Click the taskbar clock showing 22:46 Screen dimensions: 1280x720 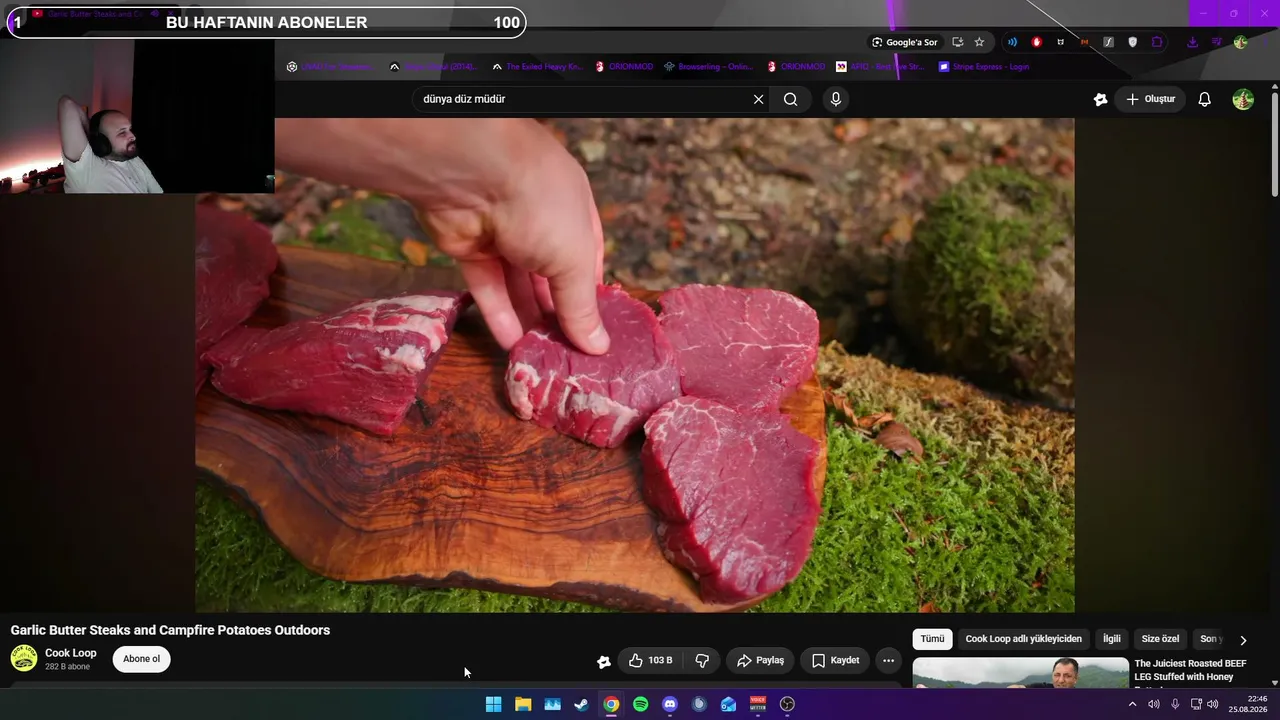point(1249,704)
